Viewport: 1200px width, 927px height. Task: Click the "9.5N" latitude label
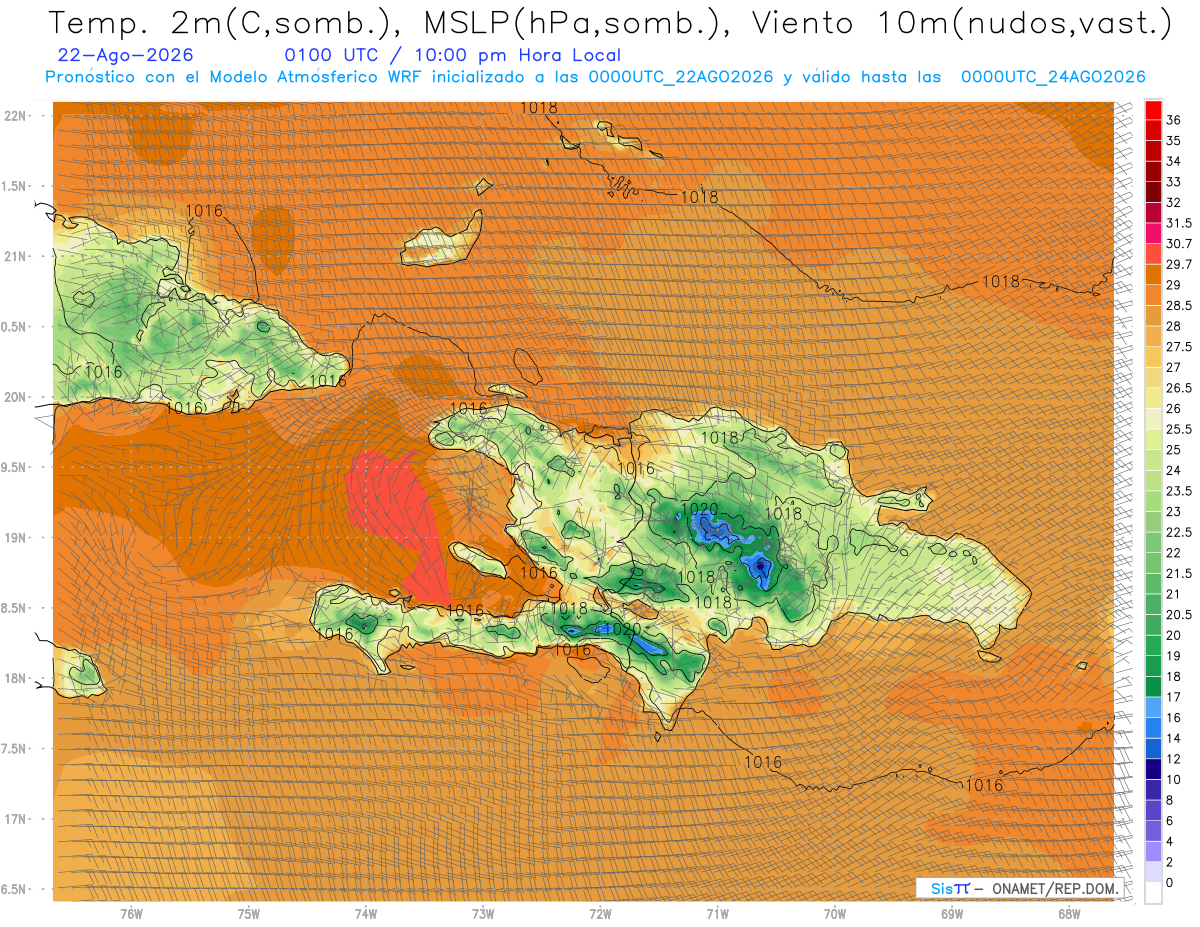pyautogui.click(x=15, y=467)
